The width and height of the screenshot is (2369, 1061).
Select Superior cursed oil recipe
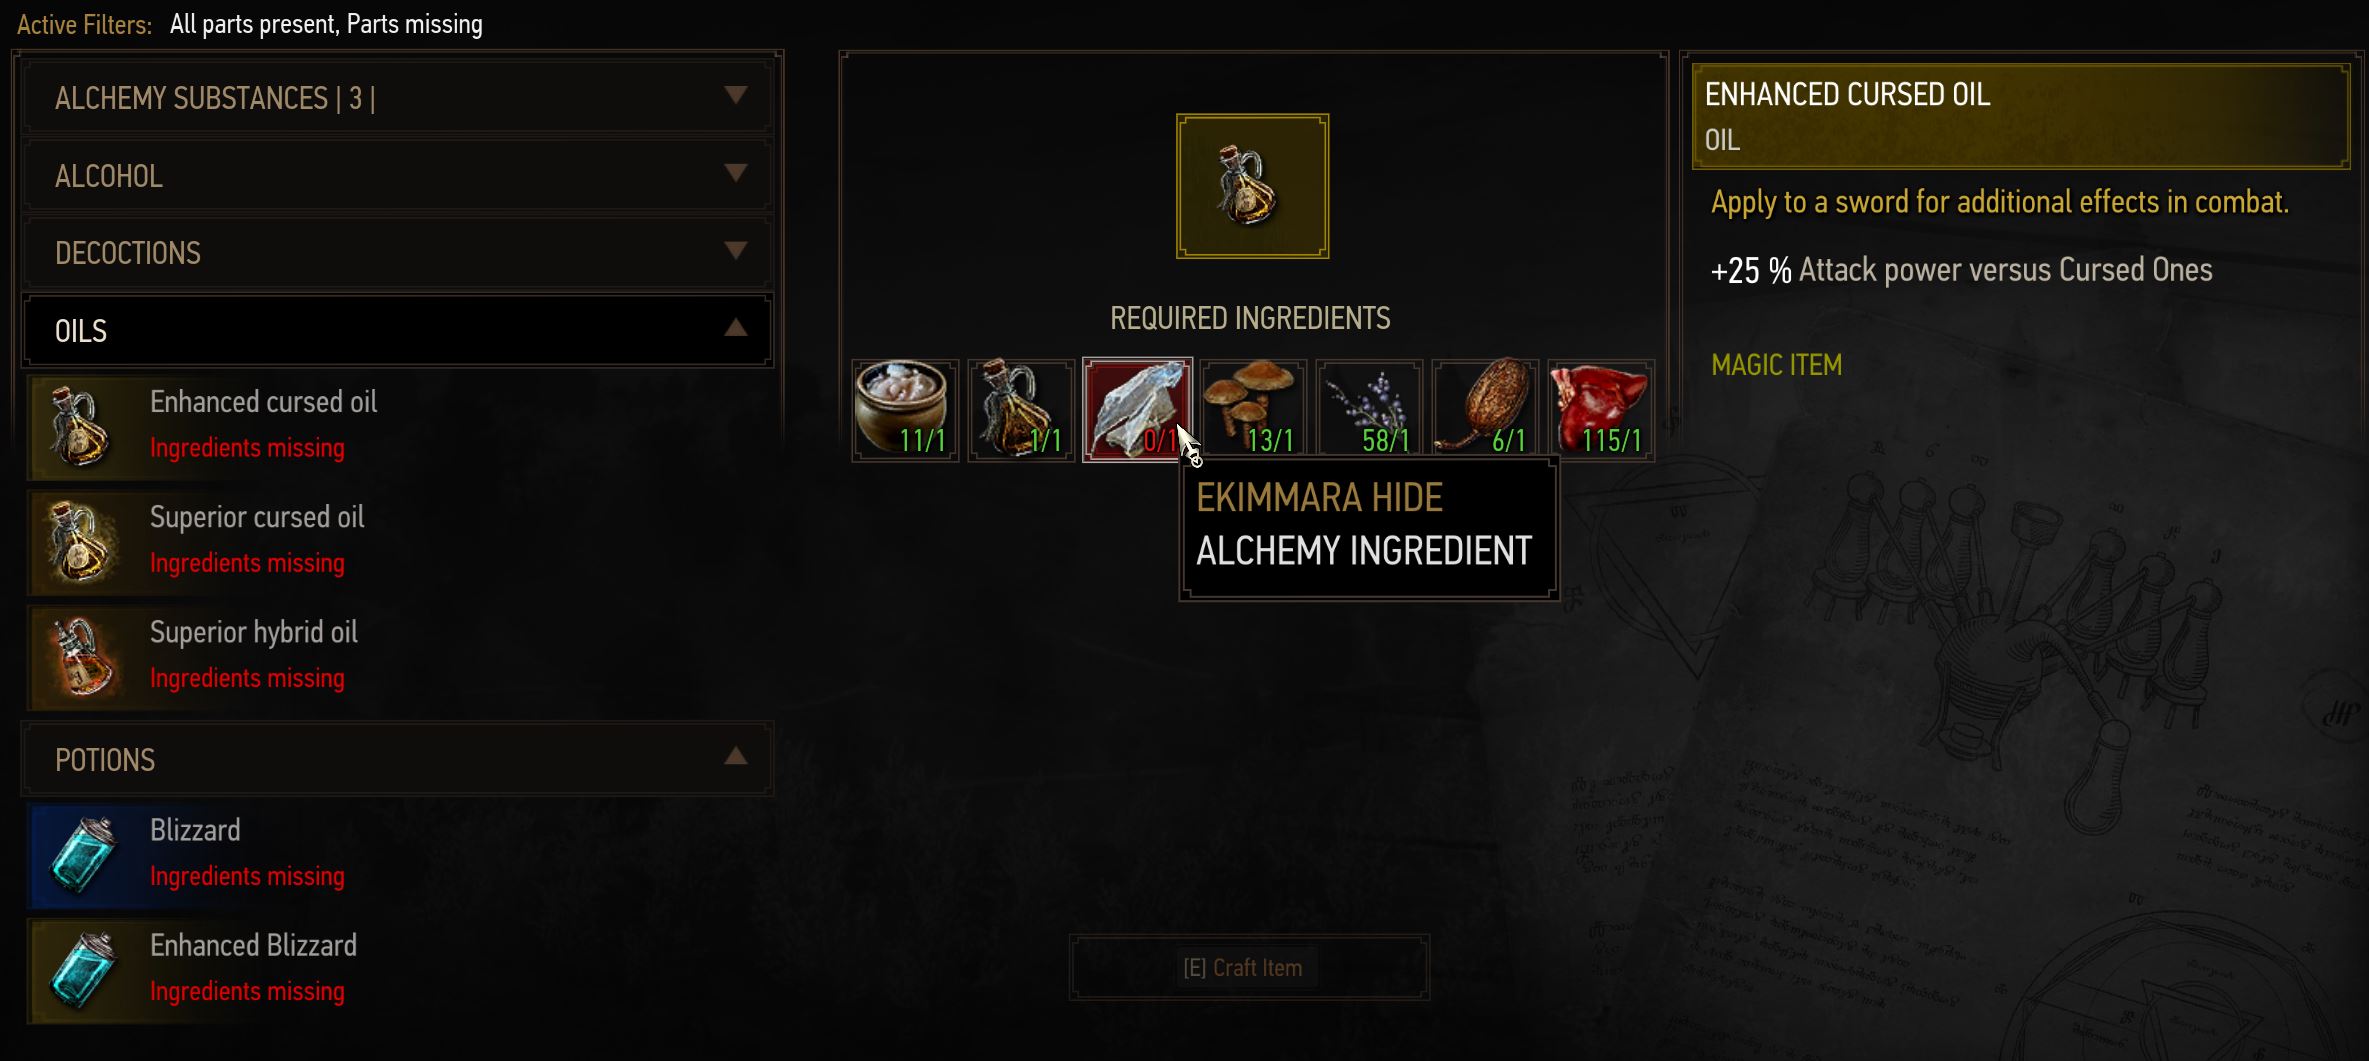click(x=399, y=541)
